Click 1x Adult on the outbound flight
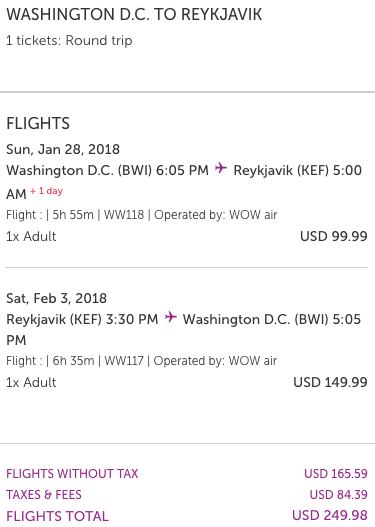The height and width of the screenshot is (527, 375). click(x=31, y=236)
